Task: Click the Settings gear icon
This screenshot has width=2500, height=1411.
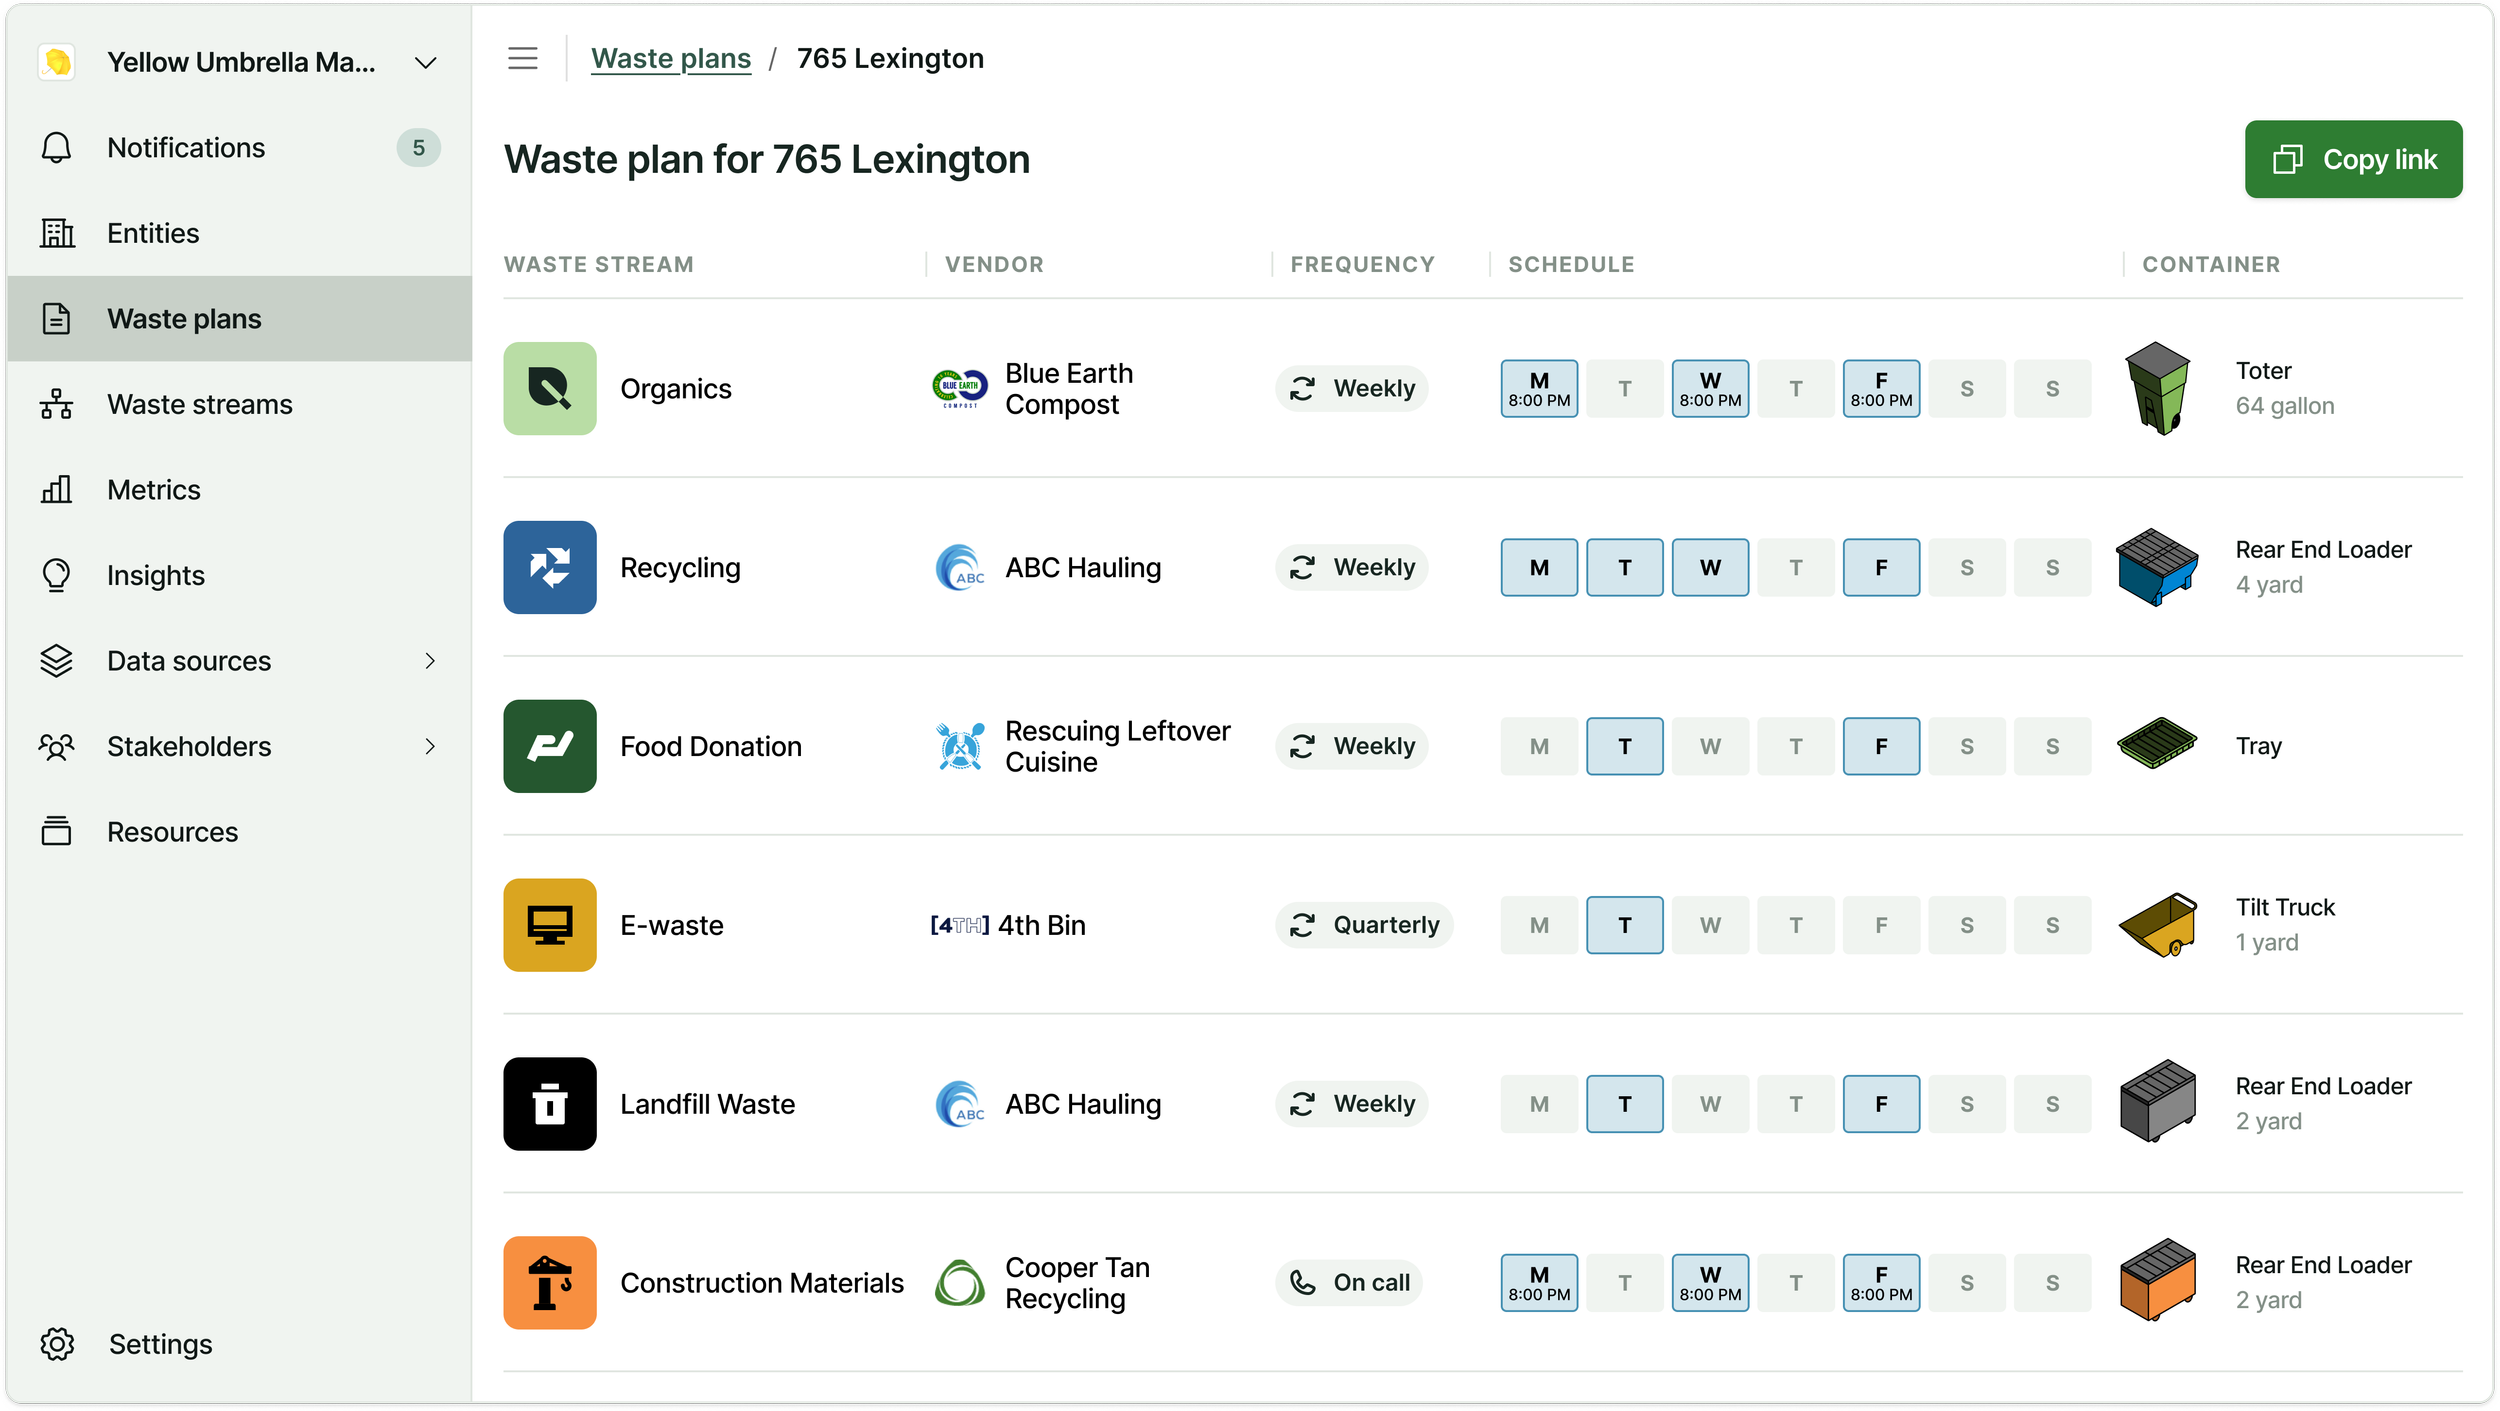Action: (x=57, y=1344)
